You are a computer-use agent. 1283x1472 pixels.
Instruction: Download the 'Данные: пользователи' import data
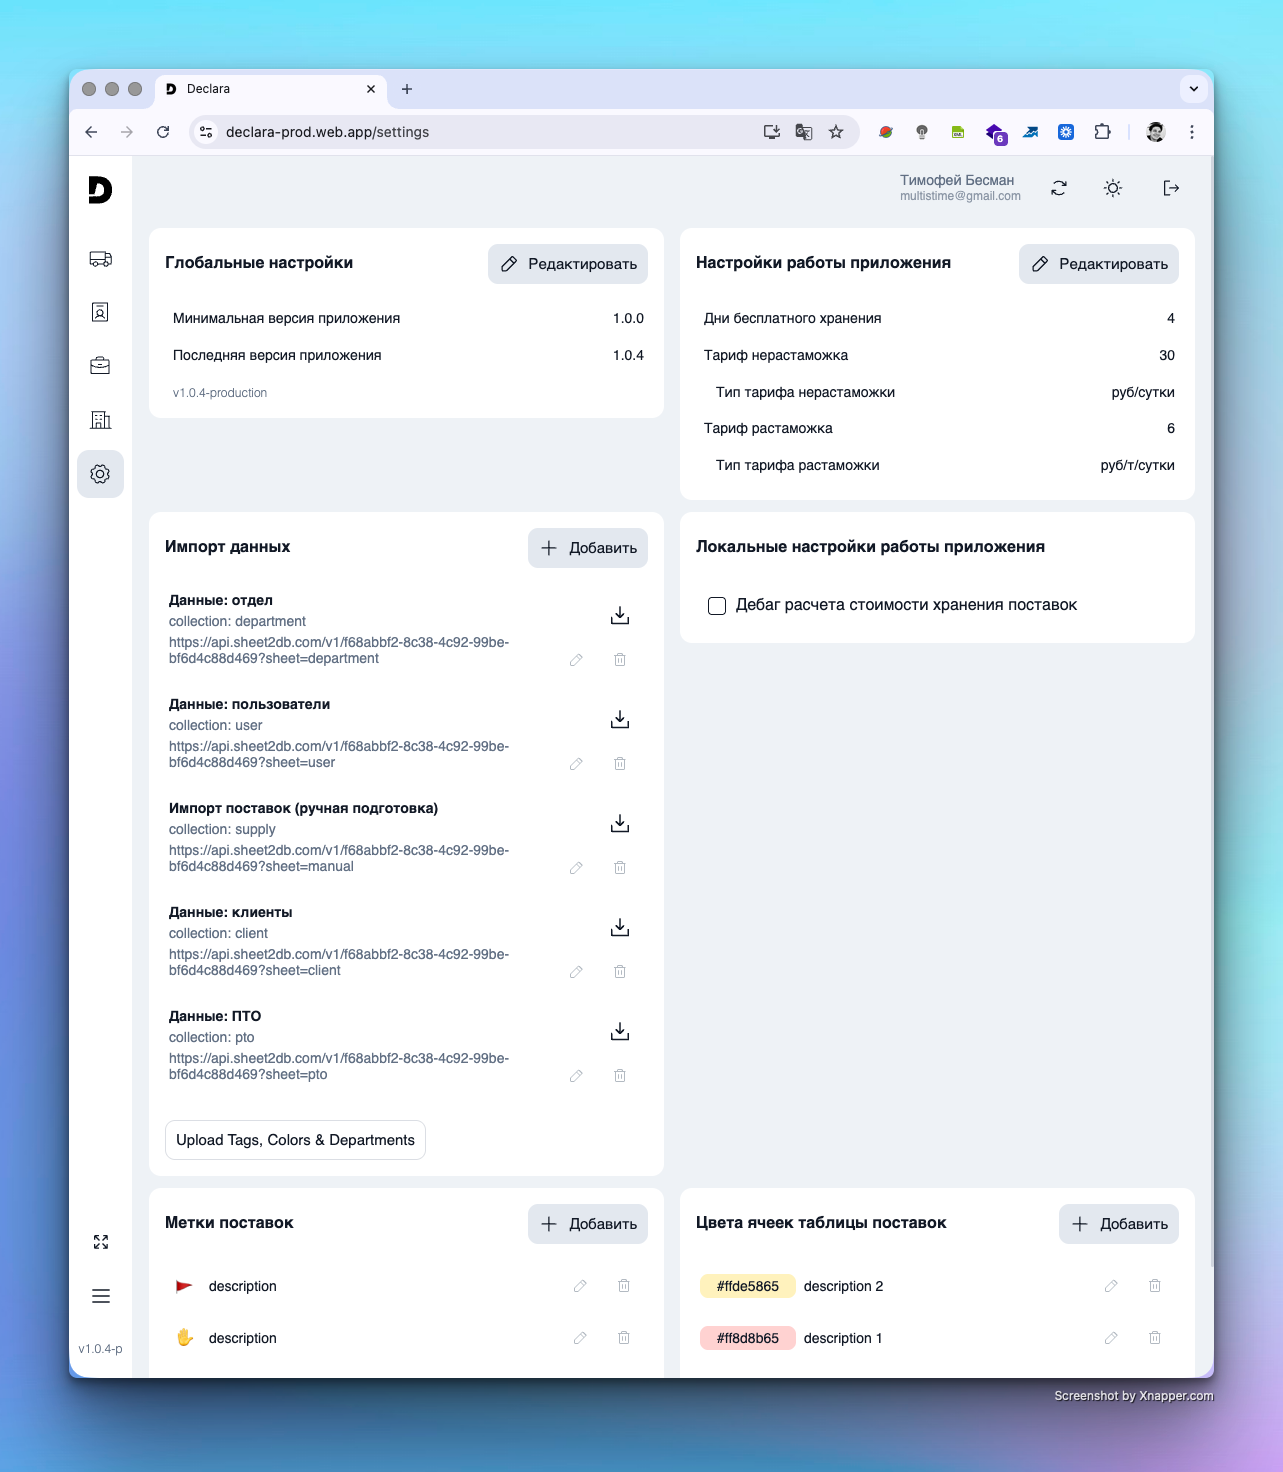(620, 720)
